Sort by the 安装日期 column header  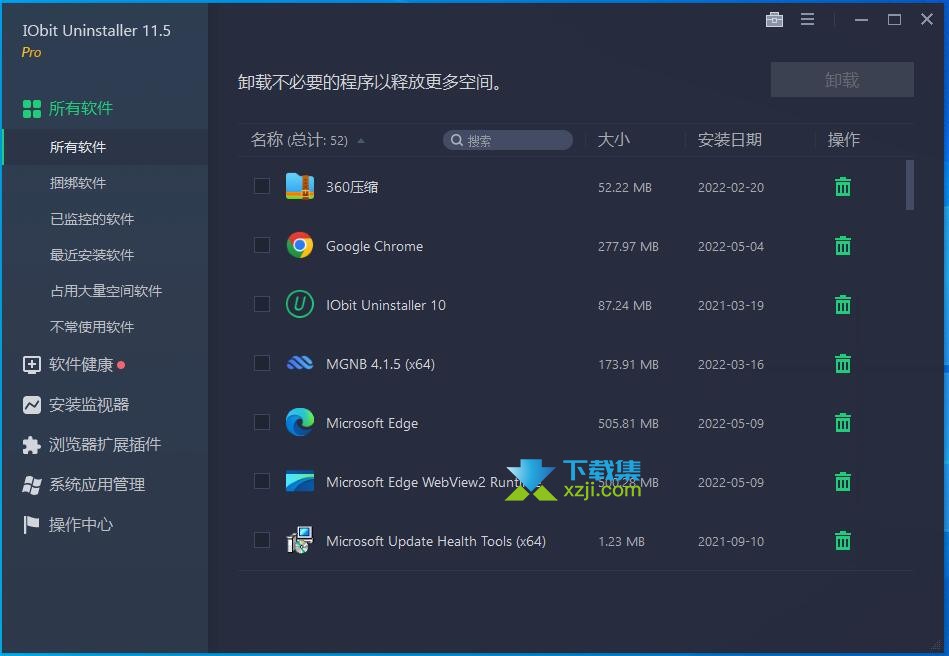pyautogui.click(x=729, y=140)
